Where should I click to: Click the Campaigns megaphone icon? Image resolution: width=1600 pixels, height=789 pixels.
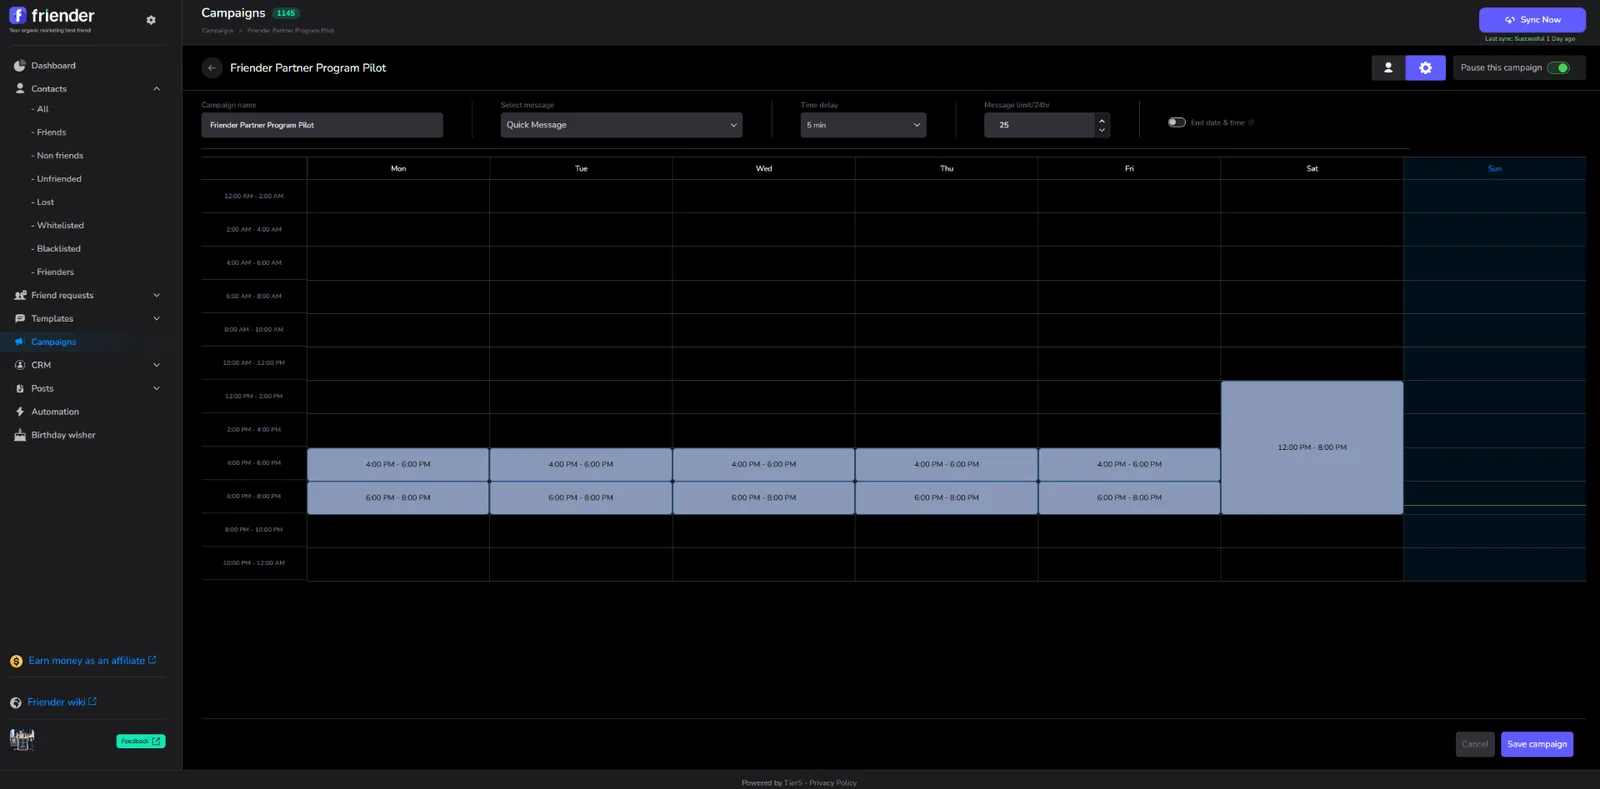[x=19, y=342]
